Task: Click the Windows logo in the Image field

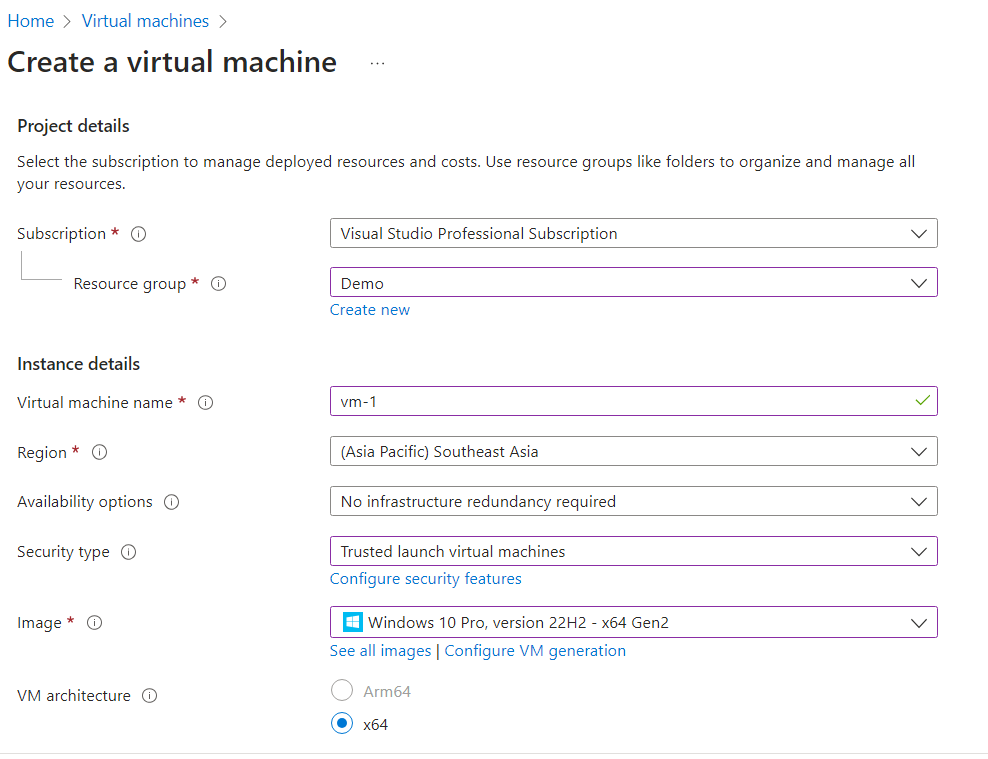Action: [351, 621]
